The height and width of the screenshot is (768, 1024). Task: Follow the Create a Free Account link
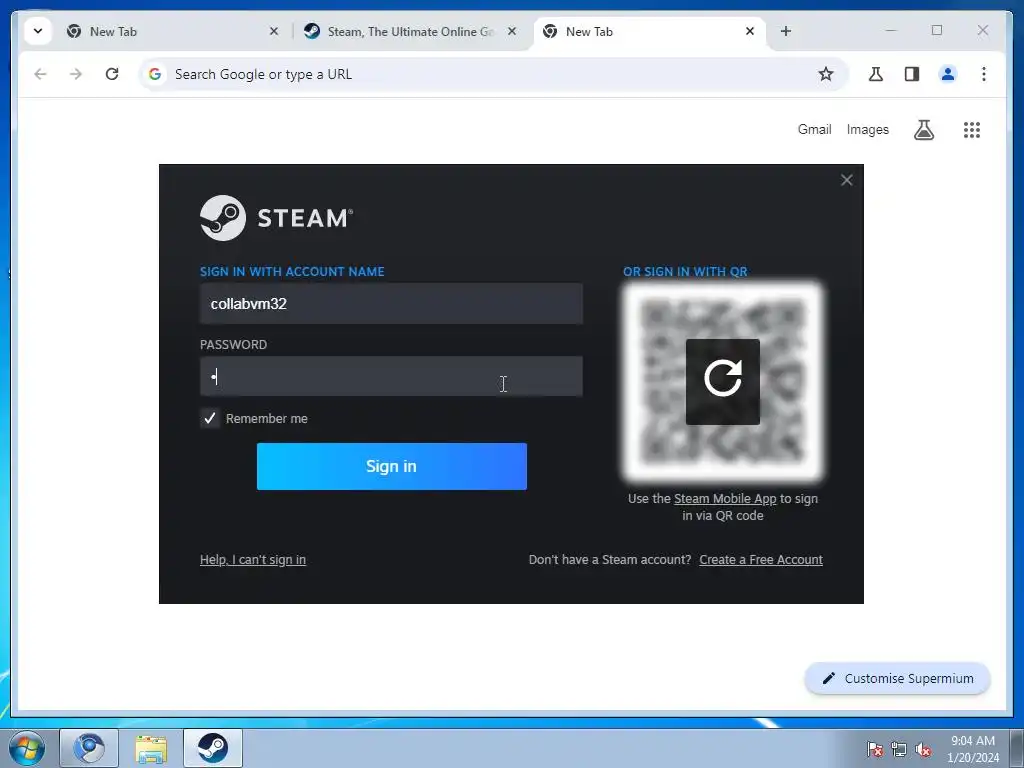[x=761, y=560]
